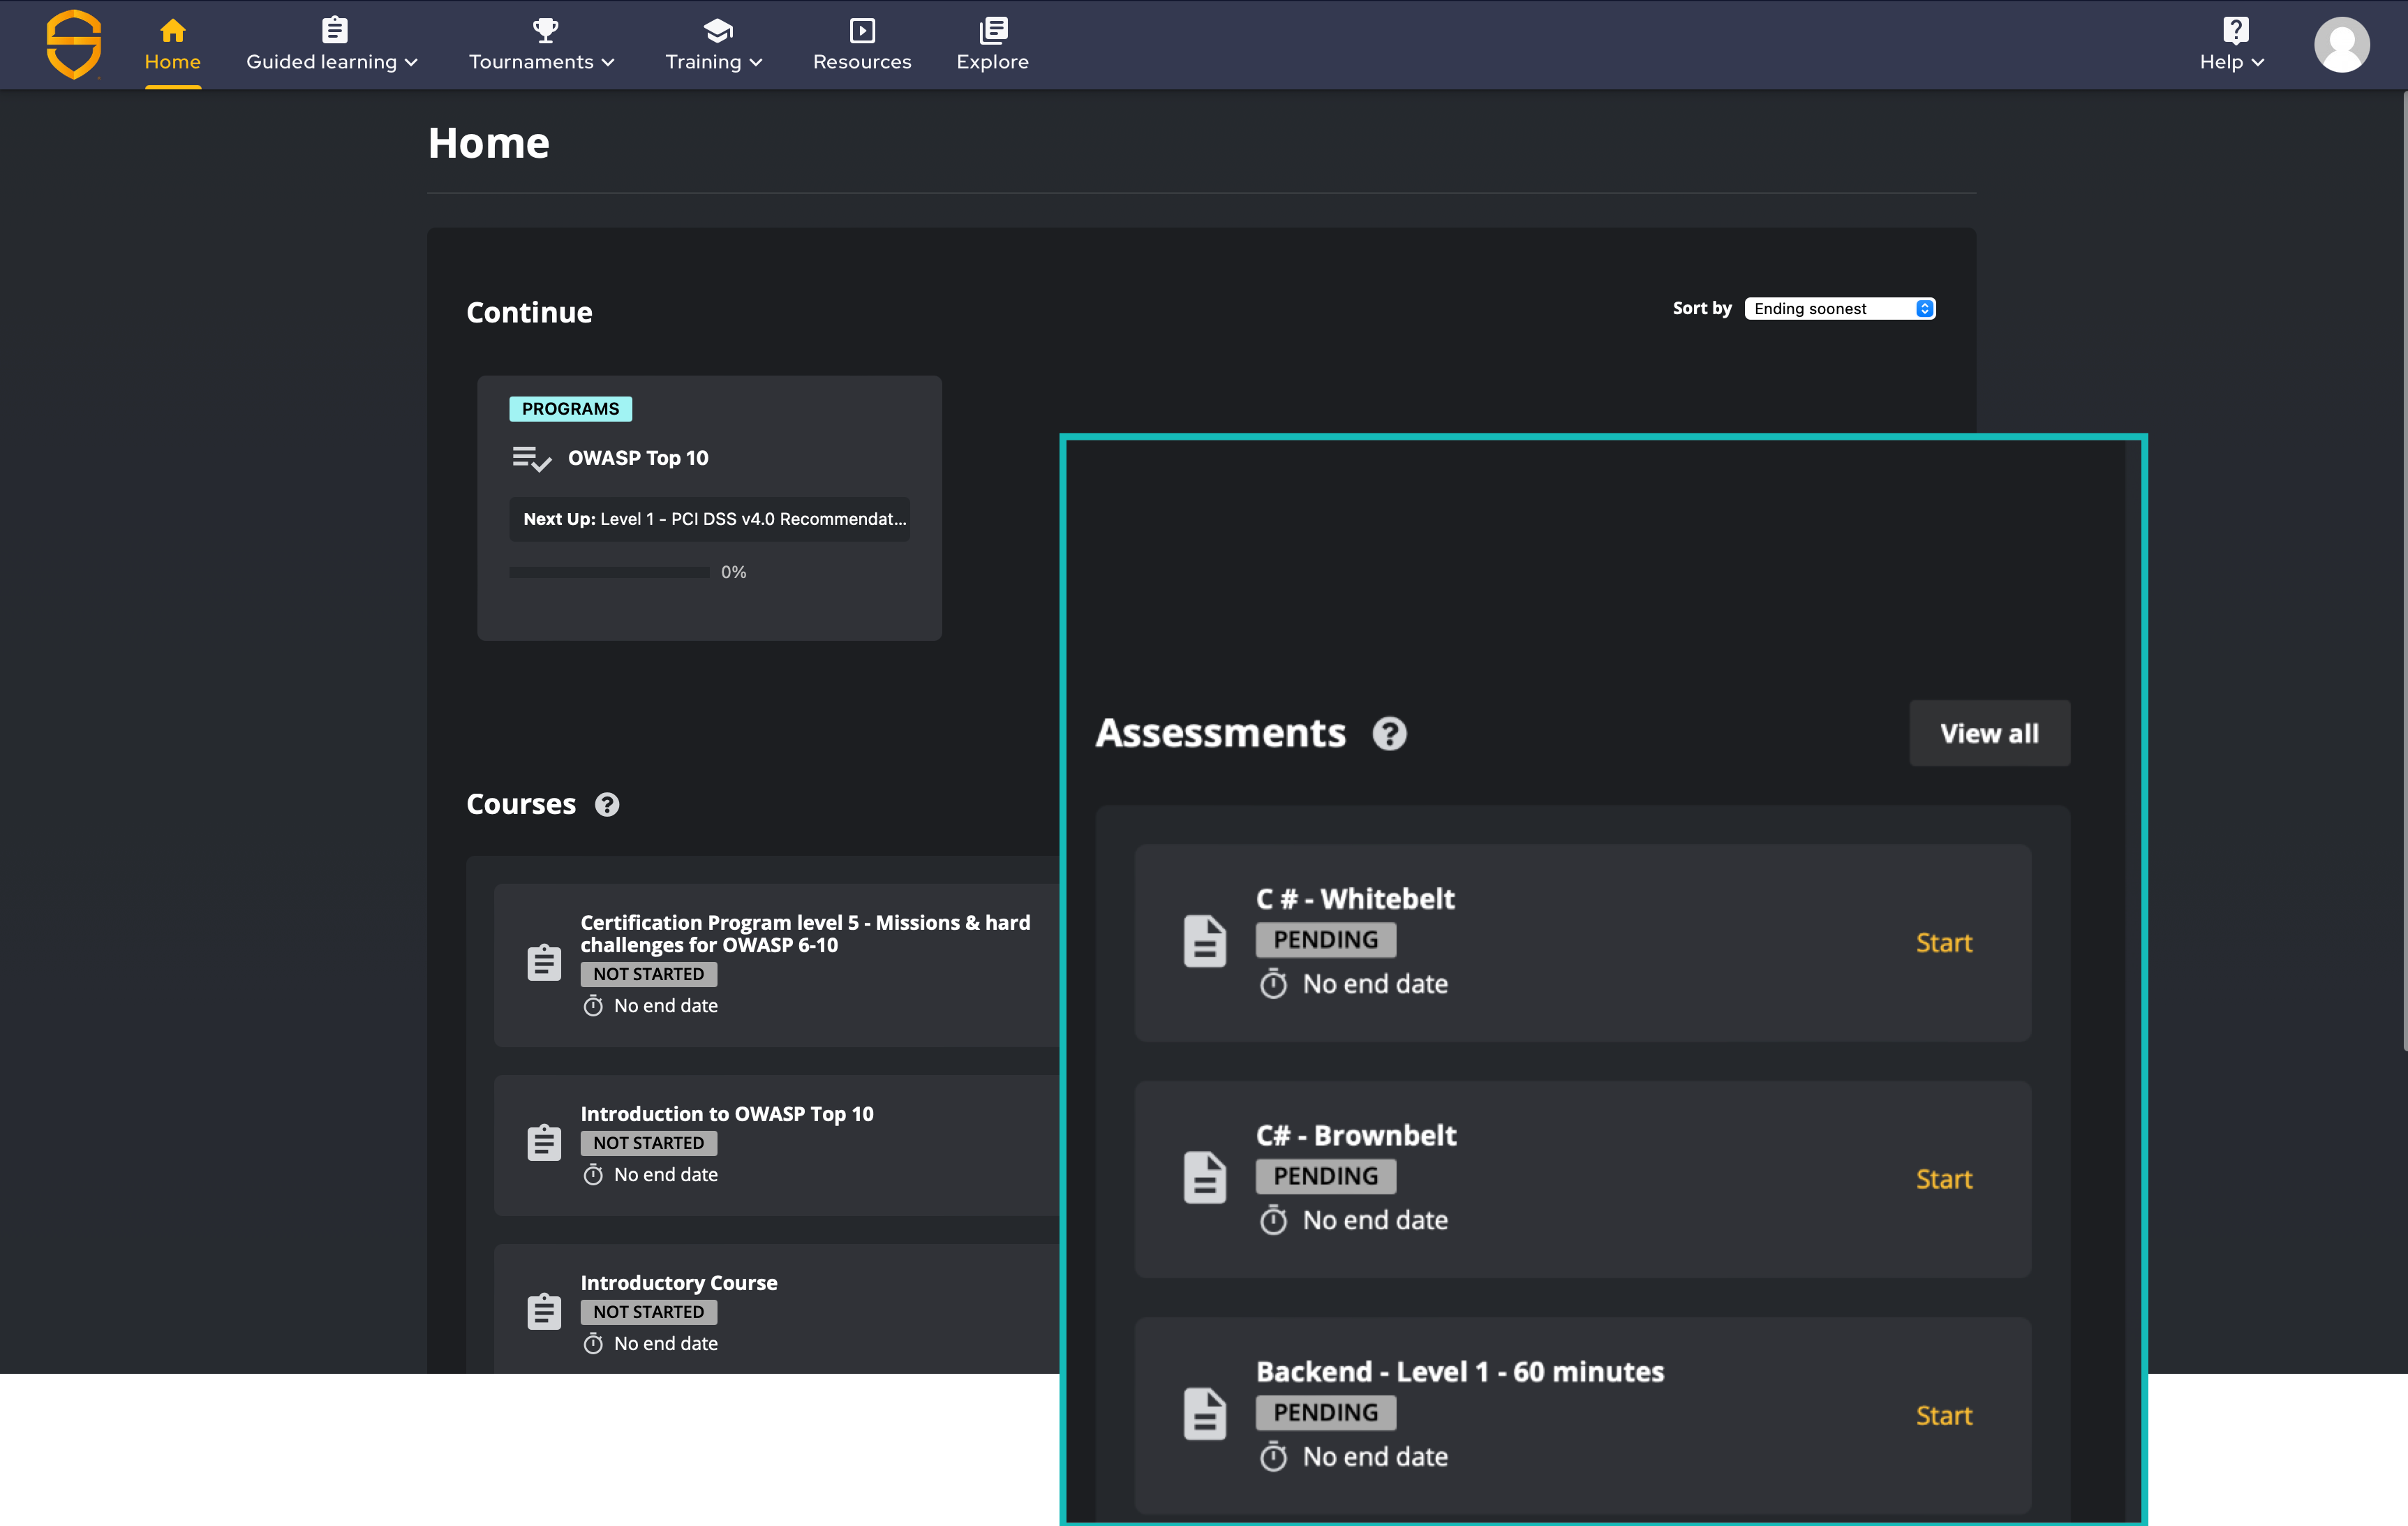Click the Resources play icon
This screenshot has width=2408, height=1526.
pyautogui.click(x=862, y=31)
